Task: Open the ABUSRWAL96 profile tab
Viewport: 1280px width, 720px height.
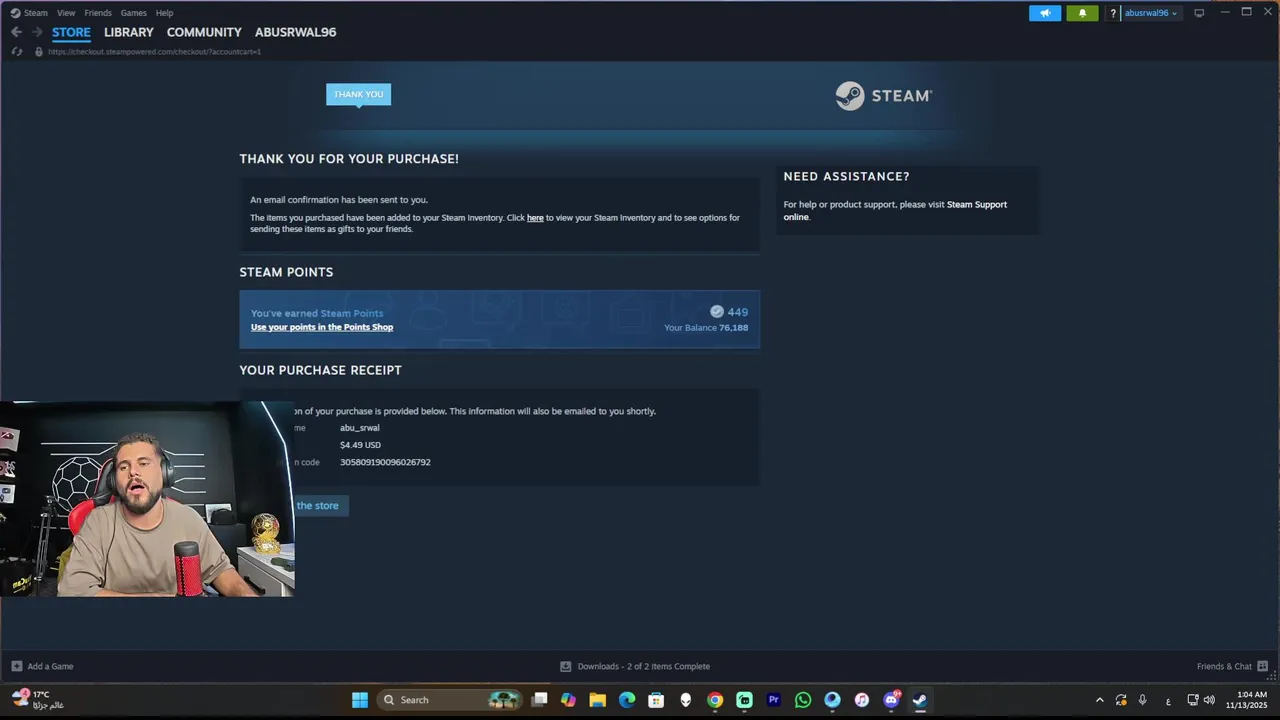Action: (x=295, y=32)
